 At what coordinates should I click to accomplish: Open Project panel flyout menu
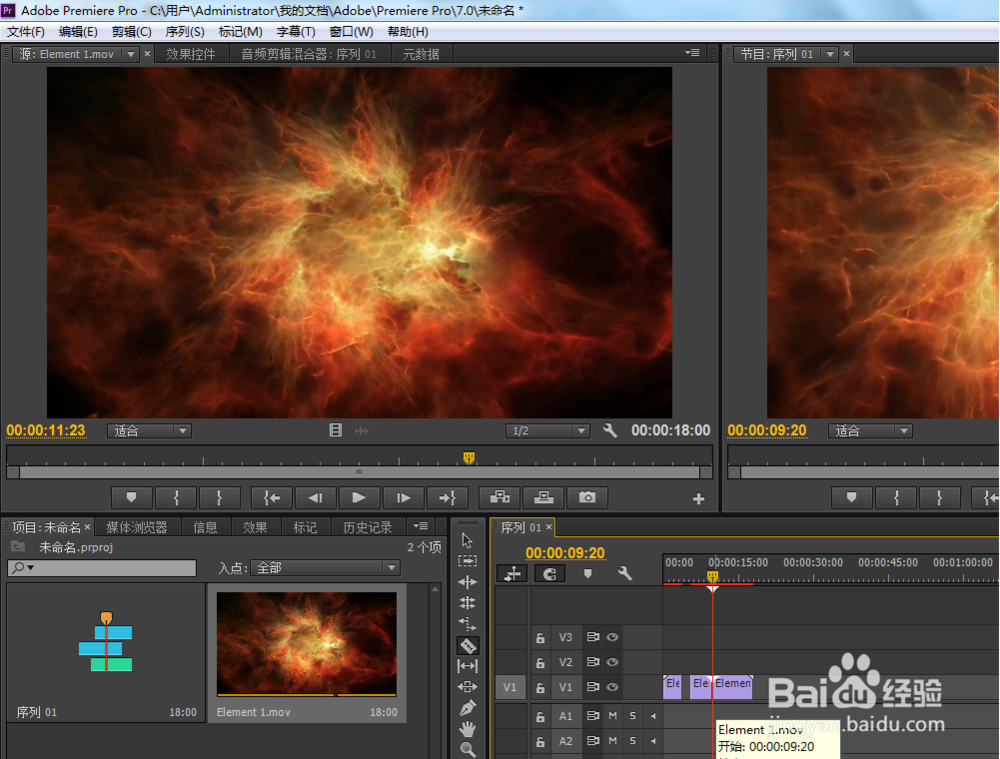(420, 526)
